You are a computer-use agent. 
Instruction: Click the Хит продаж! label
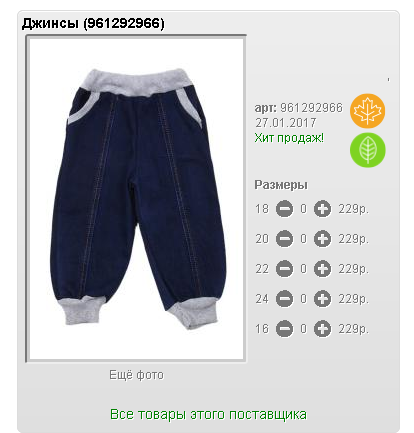289,138
